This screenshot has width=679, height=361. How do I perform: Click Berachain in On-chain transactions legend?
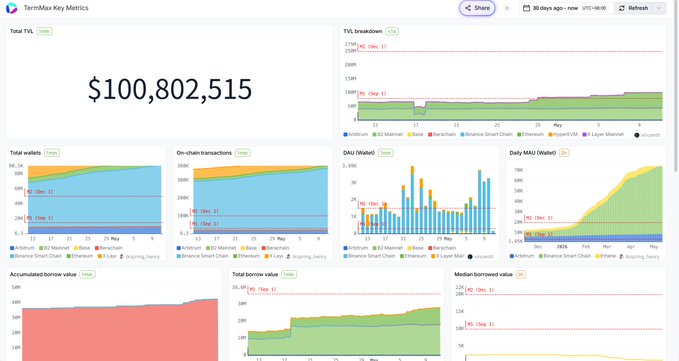(275, 248)
